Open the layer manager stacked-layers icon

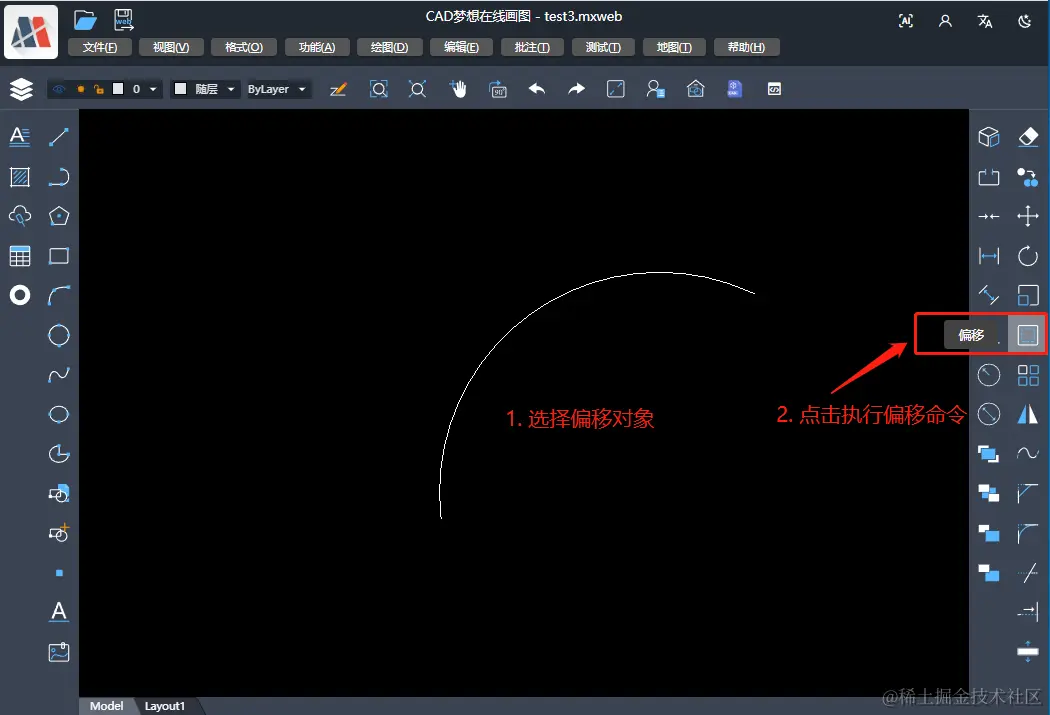click(x=21, y=89)
